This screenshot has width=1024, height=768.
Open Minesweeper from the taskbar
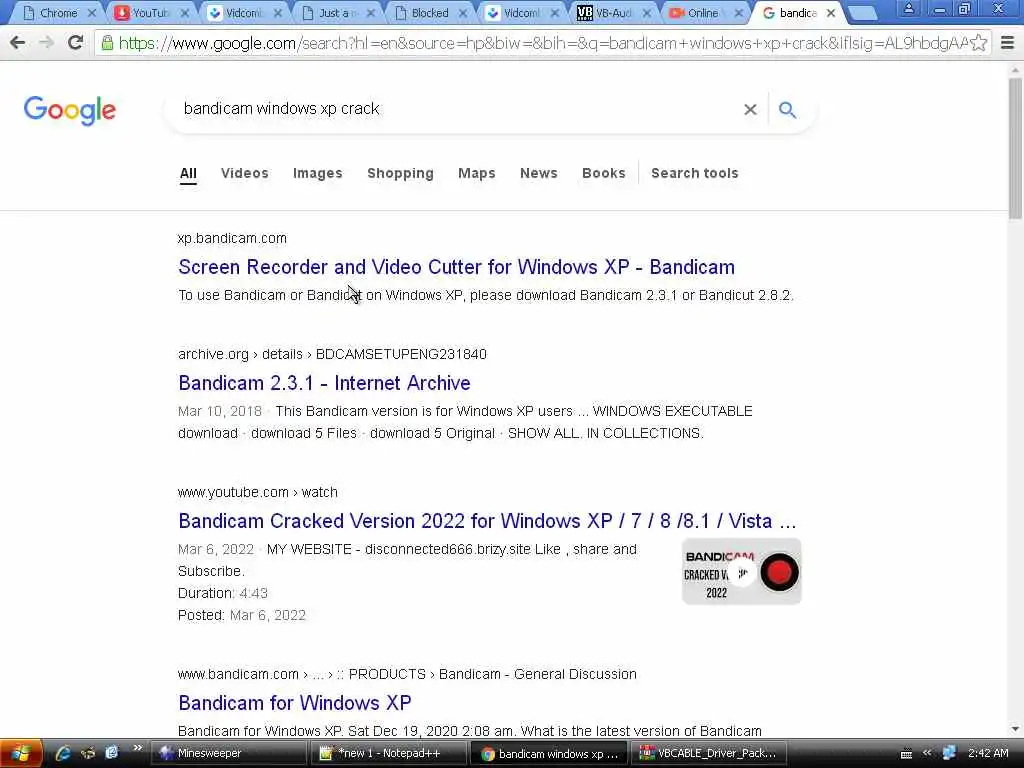coord(229,753)
